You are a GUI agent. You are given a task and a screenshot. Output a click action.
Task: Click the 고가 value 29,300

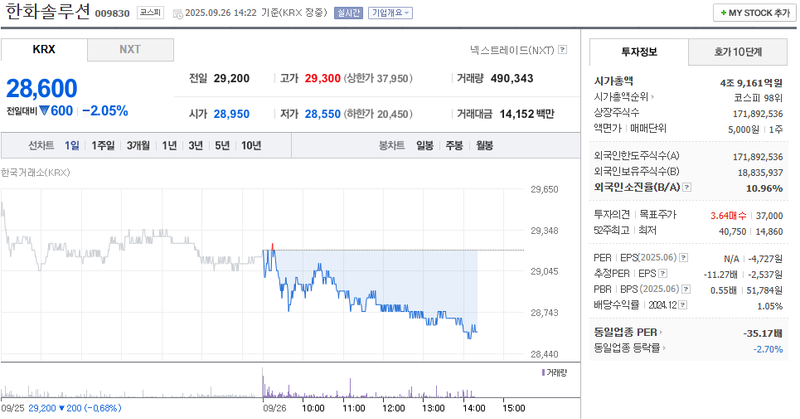point(322,79)
